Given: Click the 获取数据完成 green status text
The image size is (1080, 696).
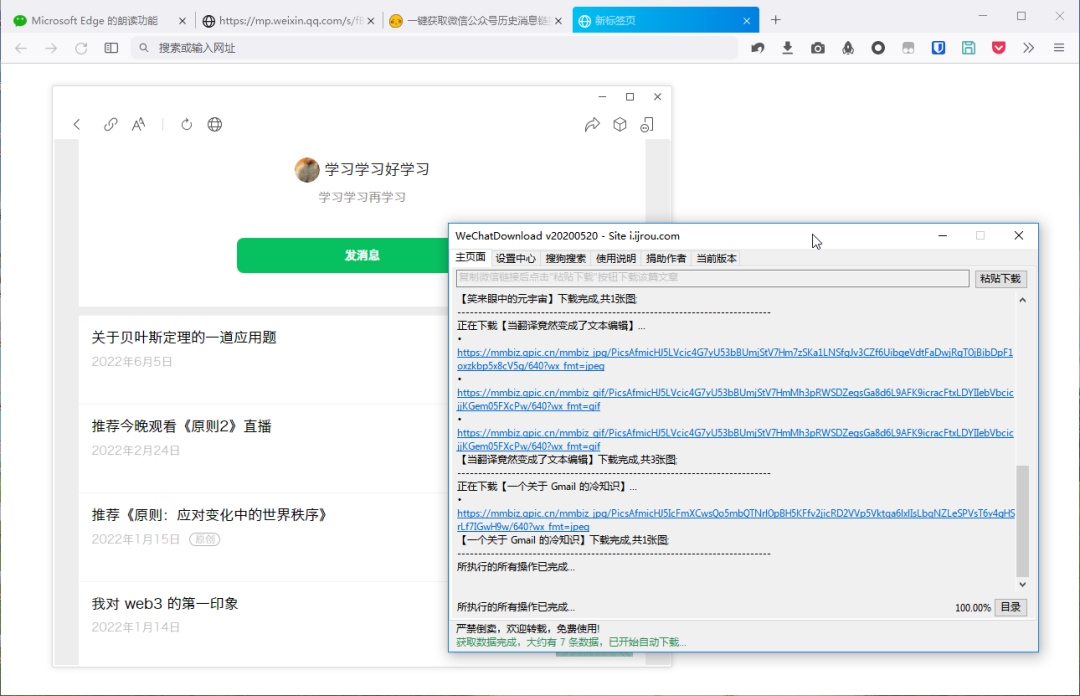Looking at the screenshot, I should (x=571, y=642).
